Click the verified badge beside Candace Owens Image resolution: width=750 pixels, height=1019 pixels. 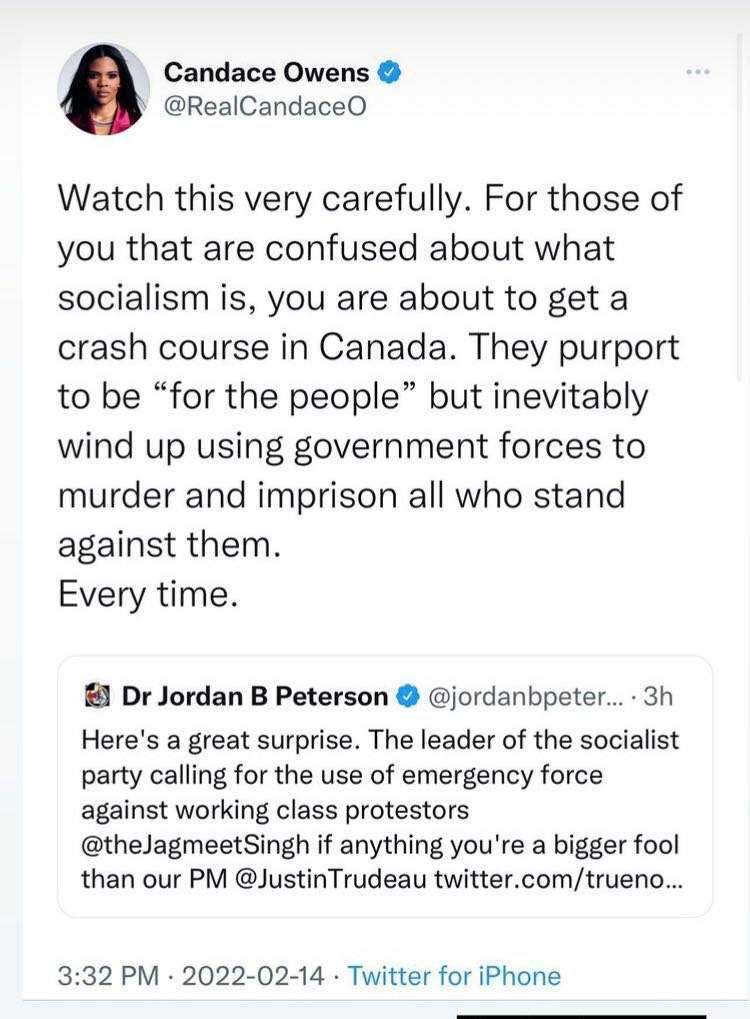(x=391, y=72)
